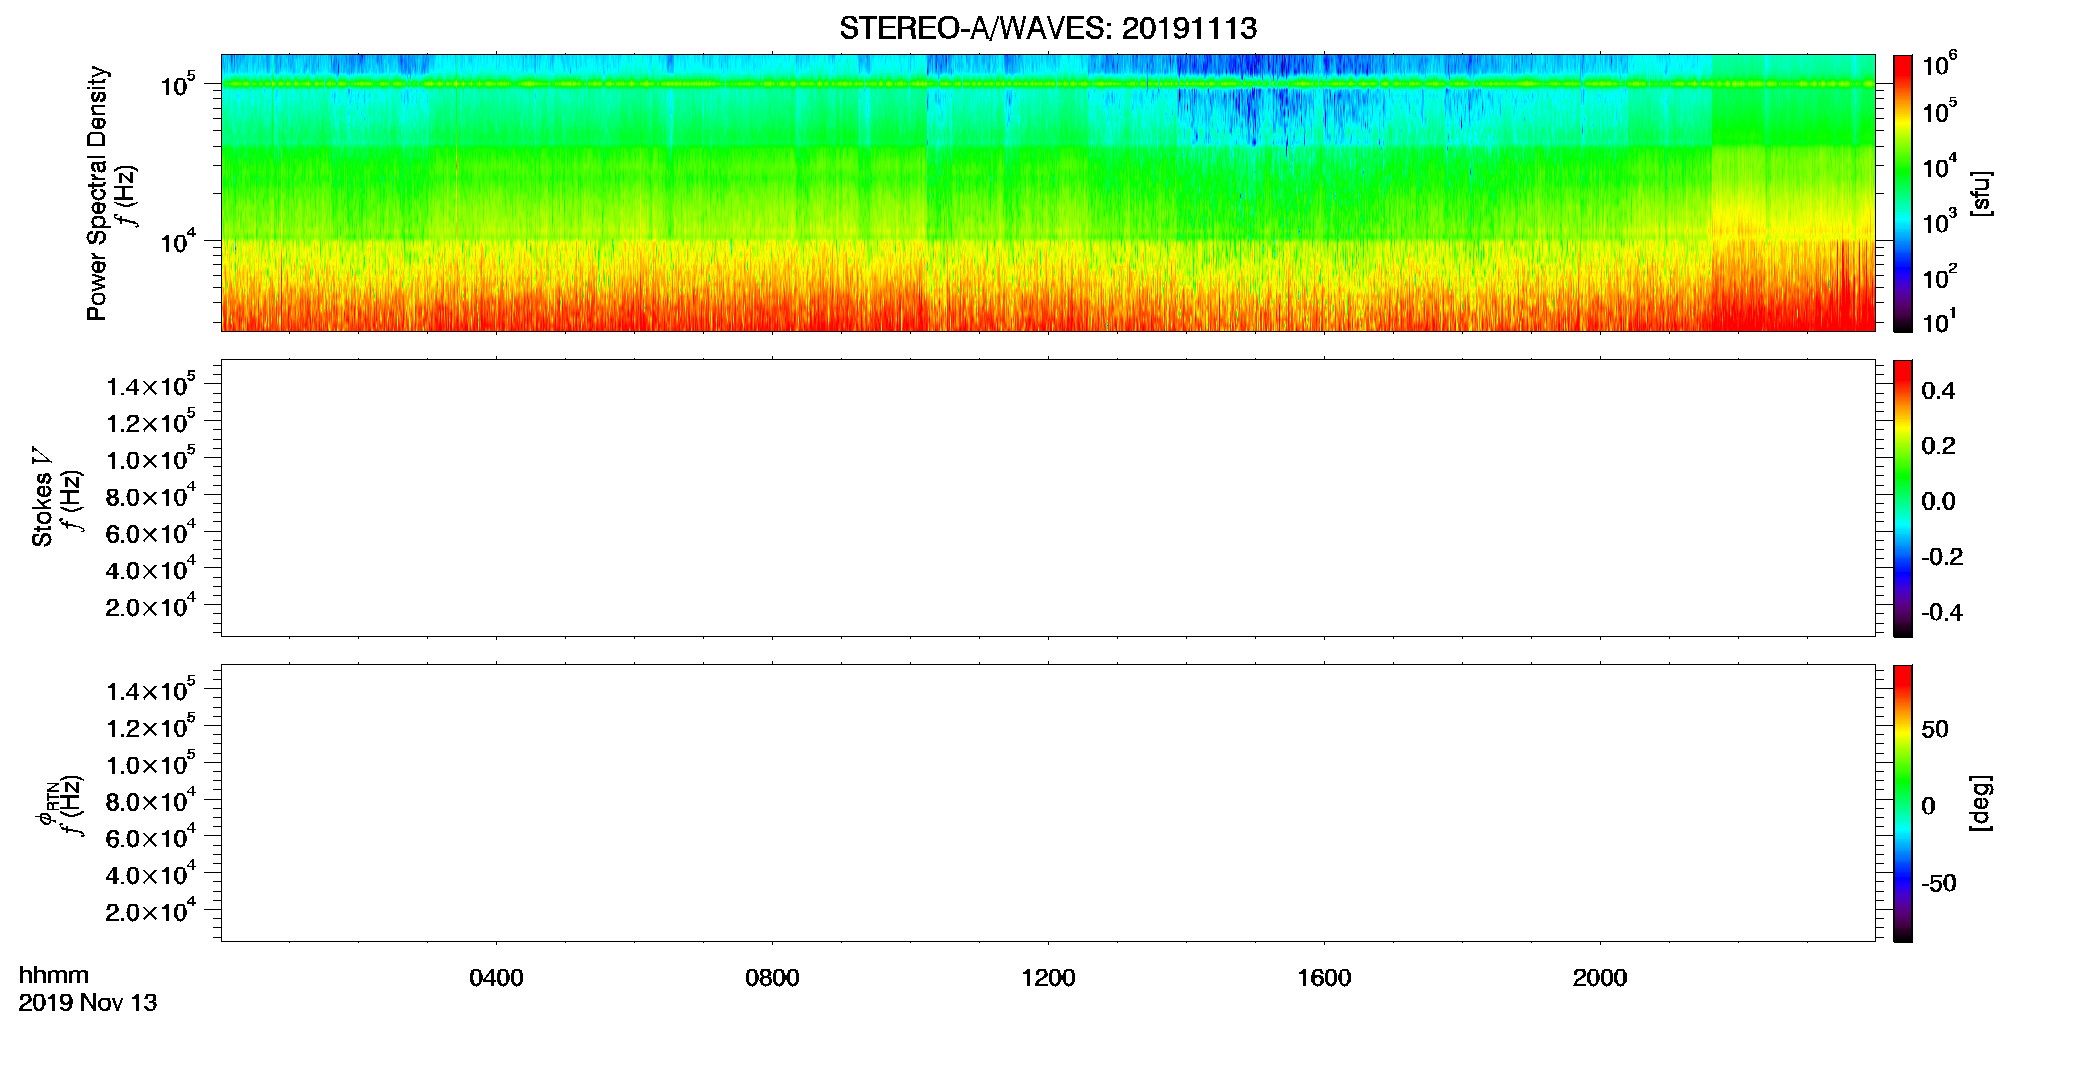Click the Stokes V axis label
Screen dimensions: 2096x1080
point(42,497)
